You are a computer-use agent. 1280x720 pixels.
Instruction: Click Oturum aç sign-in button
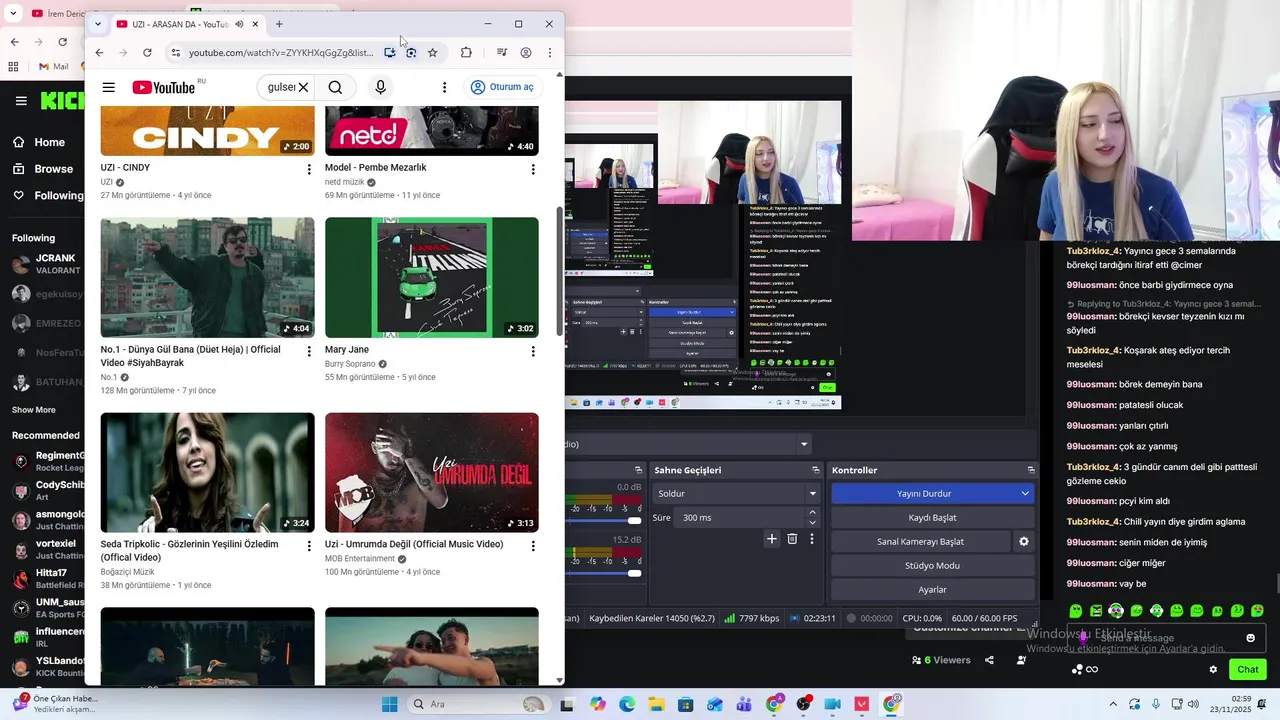502,87
